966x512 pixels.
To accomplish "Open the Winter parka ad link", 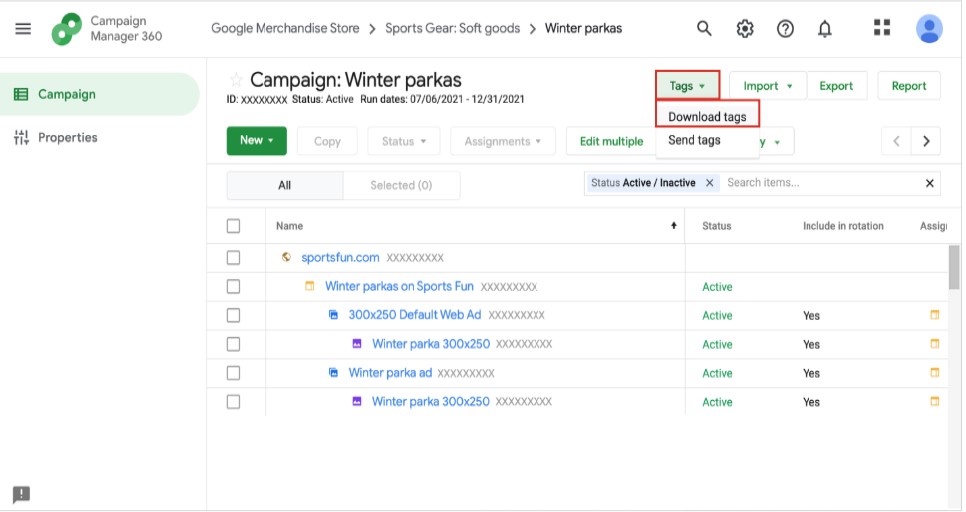I will pyautogui.click(x=390, y=372).
